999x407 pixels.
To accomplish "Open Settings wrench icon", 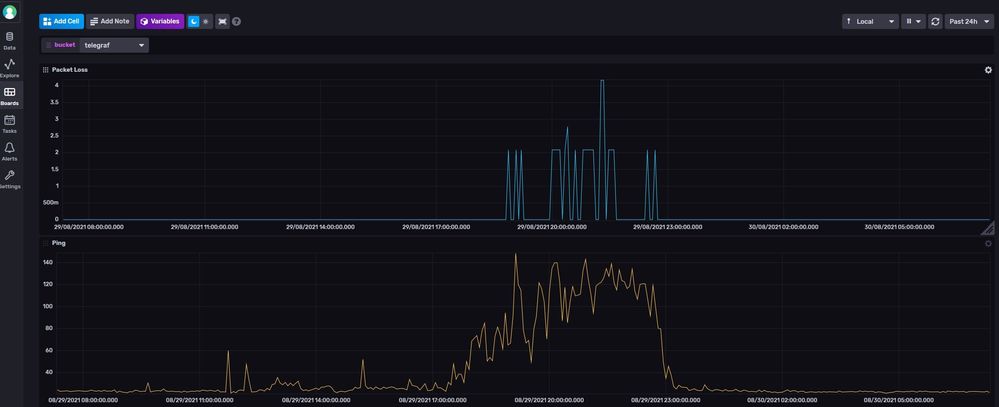I will pos(10,180).
